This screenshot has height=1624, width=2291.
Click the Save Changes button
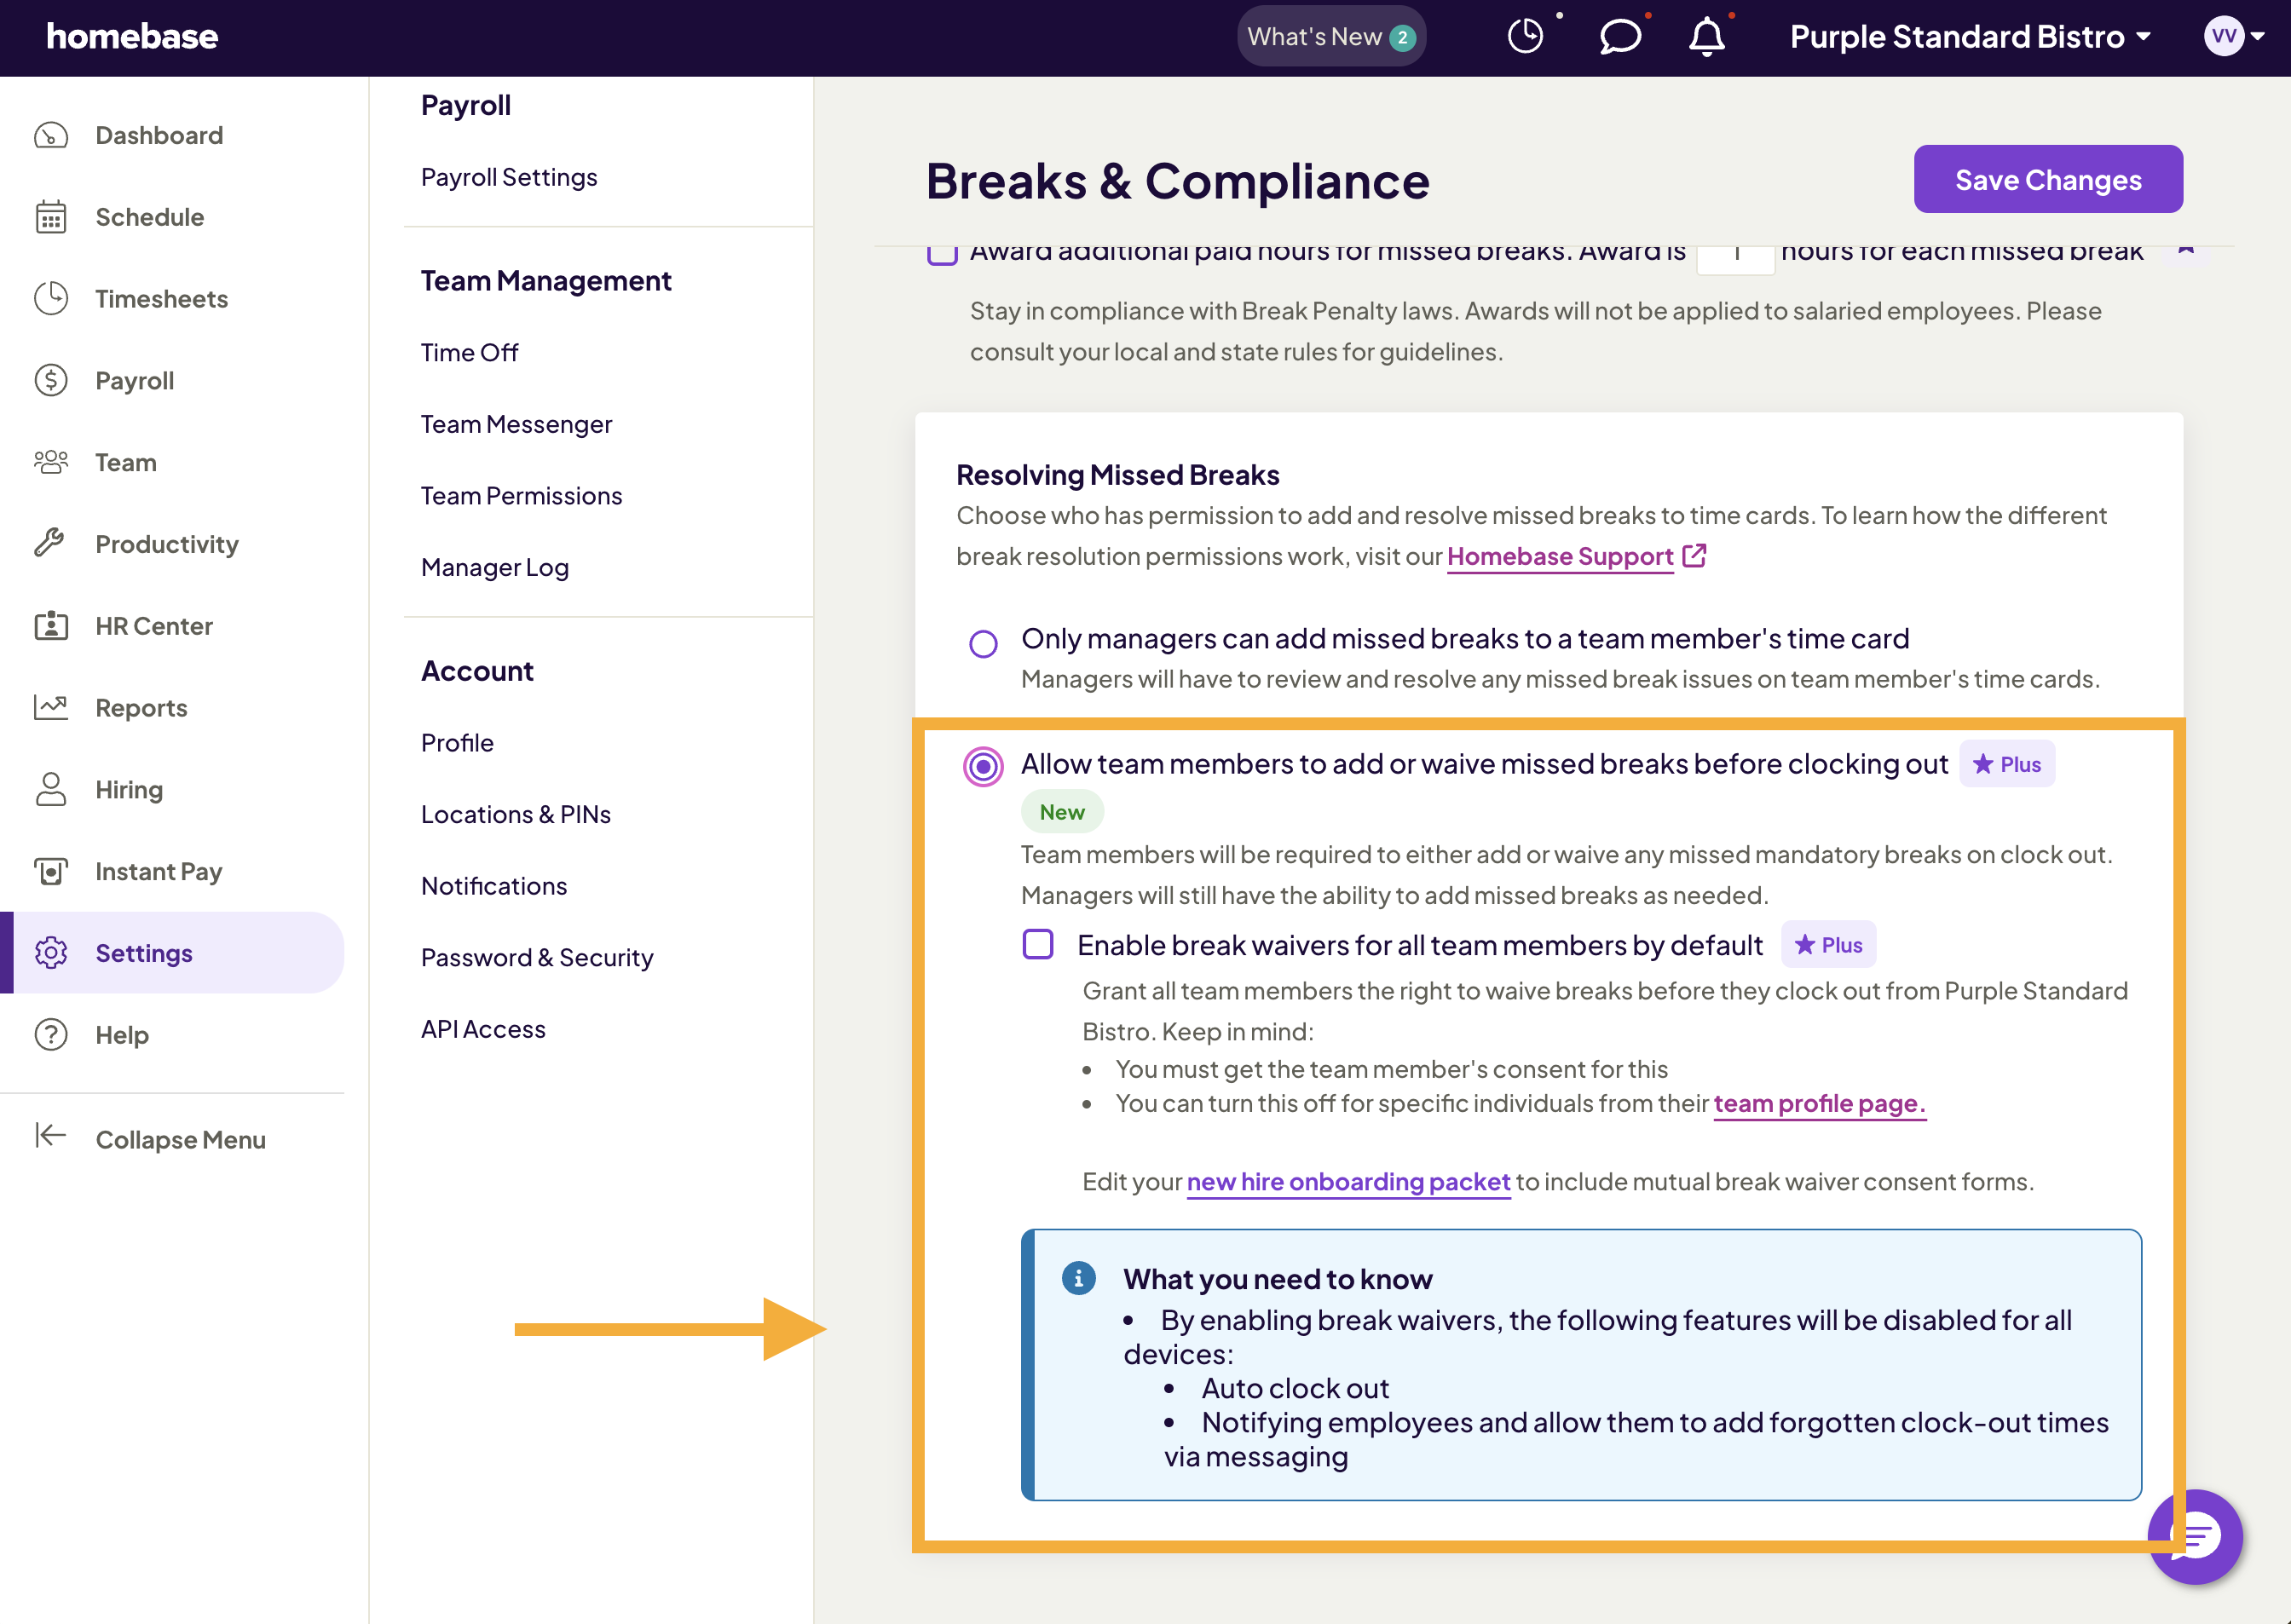2048,179
